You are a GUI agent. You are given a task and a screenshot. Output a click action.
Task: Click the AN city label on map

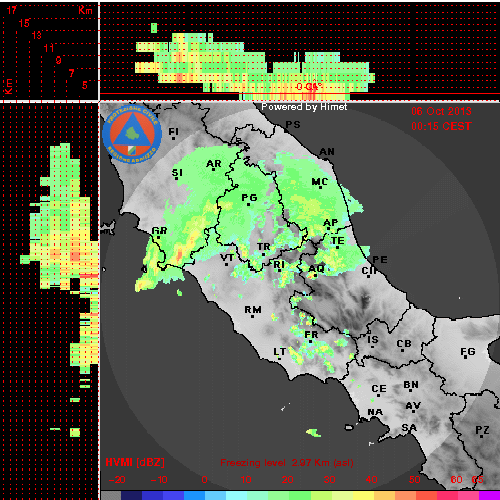click(x=327, y=152)
